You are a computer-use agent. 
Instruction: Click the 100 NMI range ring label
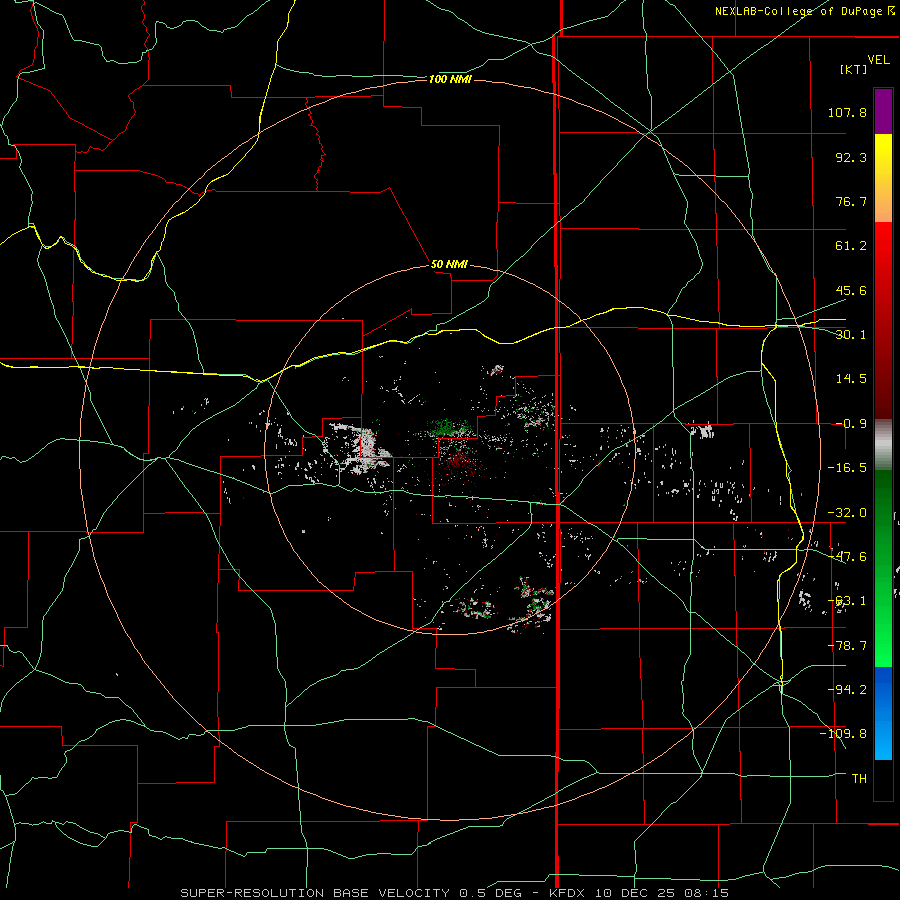pyautogui.click(x=450, y=79)
